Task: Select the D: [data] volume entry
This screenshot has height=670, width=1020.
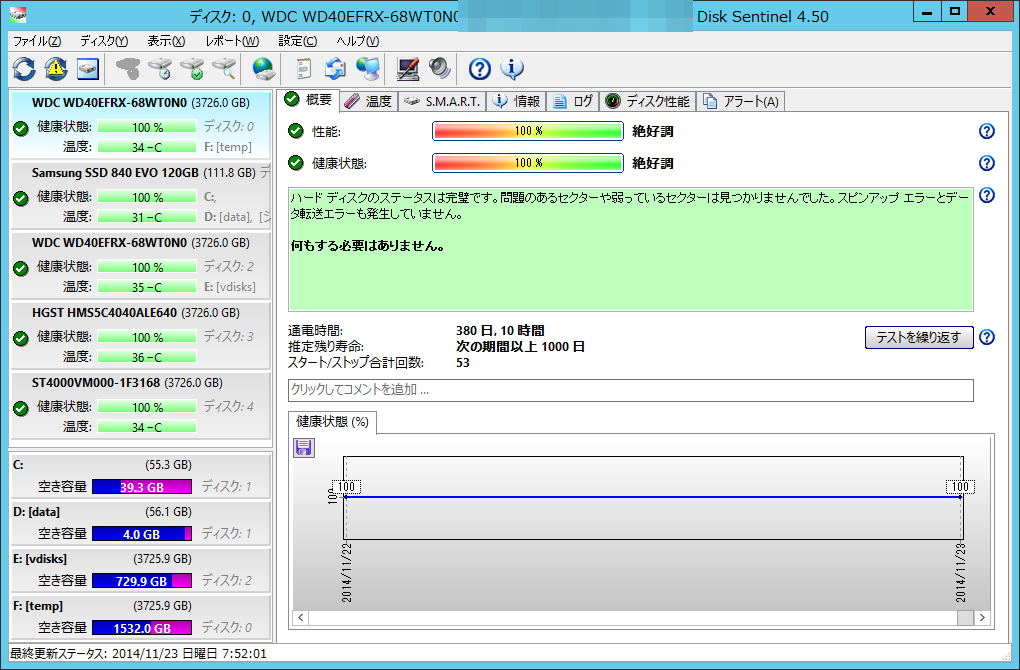Action: (141, 523)
